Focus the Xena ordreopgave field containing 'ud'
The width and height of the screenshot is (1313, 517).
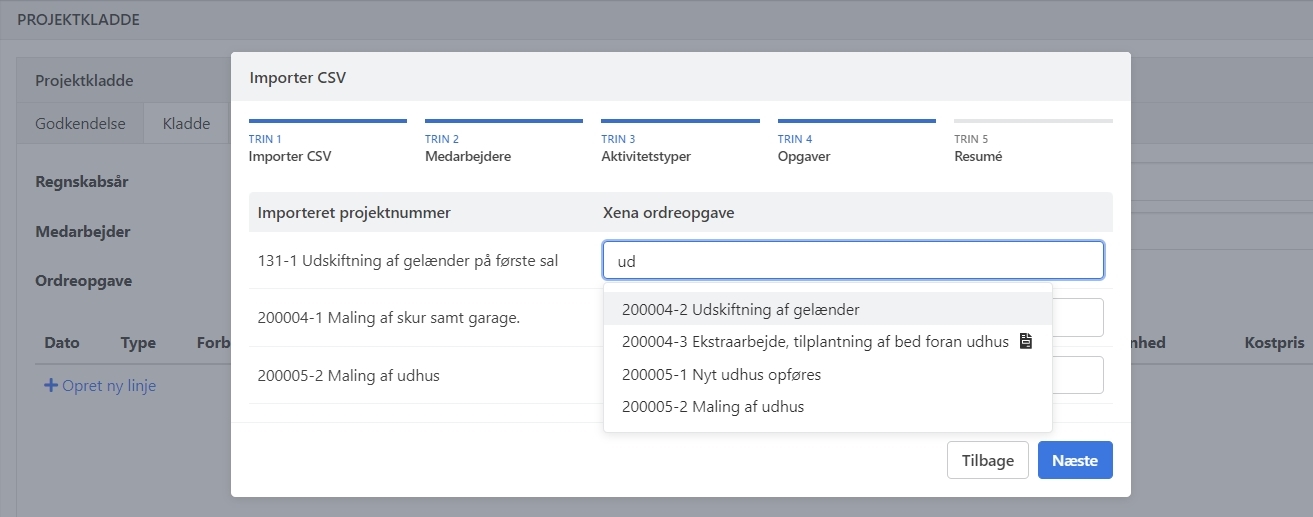pyautogui.click(x=853, y=260)
